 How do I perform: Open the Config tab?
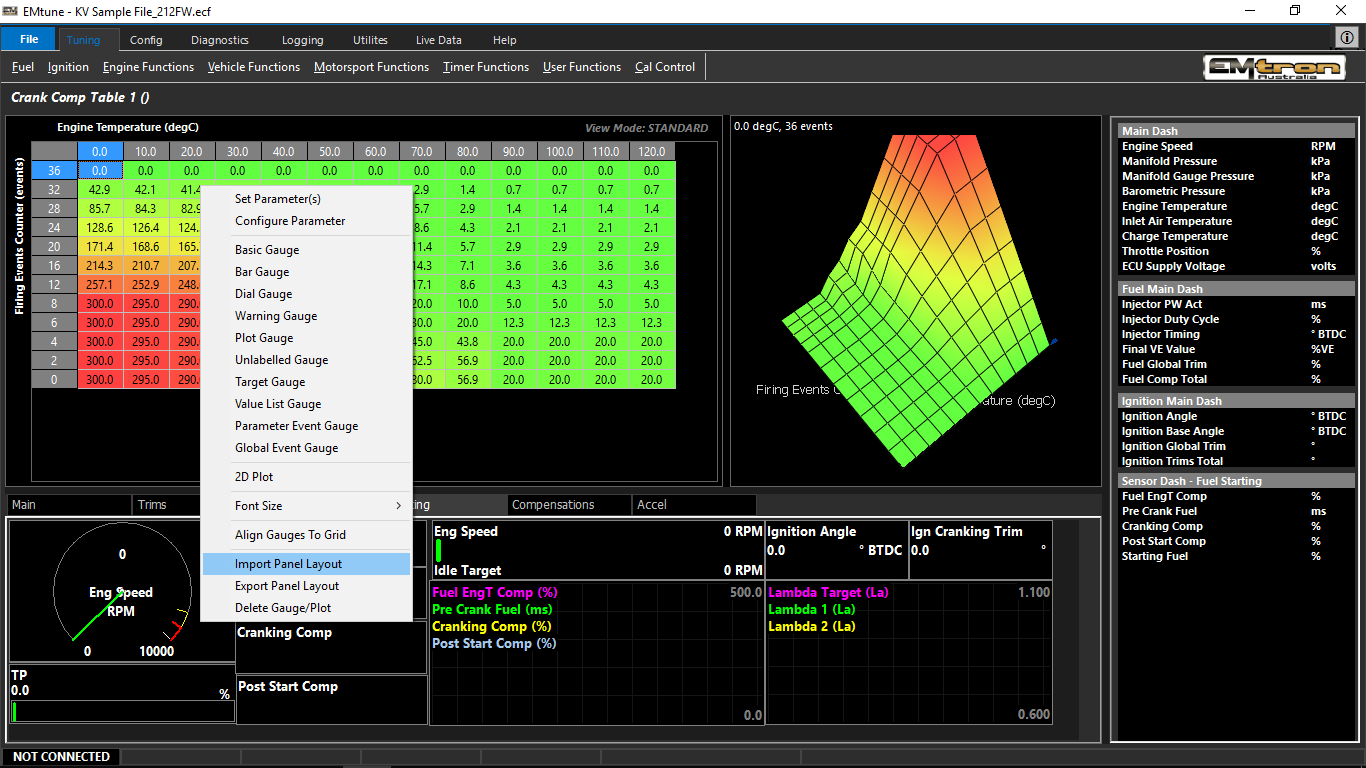(146, 40)
